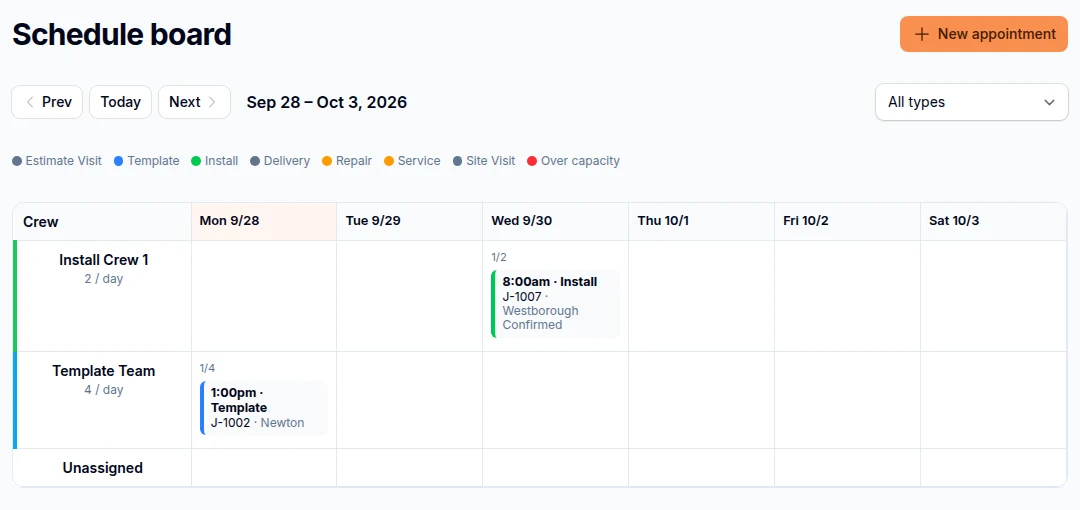Click the right chevron icon on Next
The height and width of the screenshot is (510, 1080).
point(212,102)
